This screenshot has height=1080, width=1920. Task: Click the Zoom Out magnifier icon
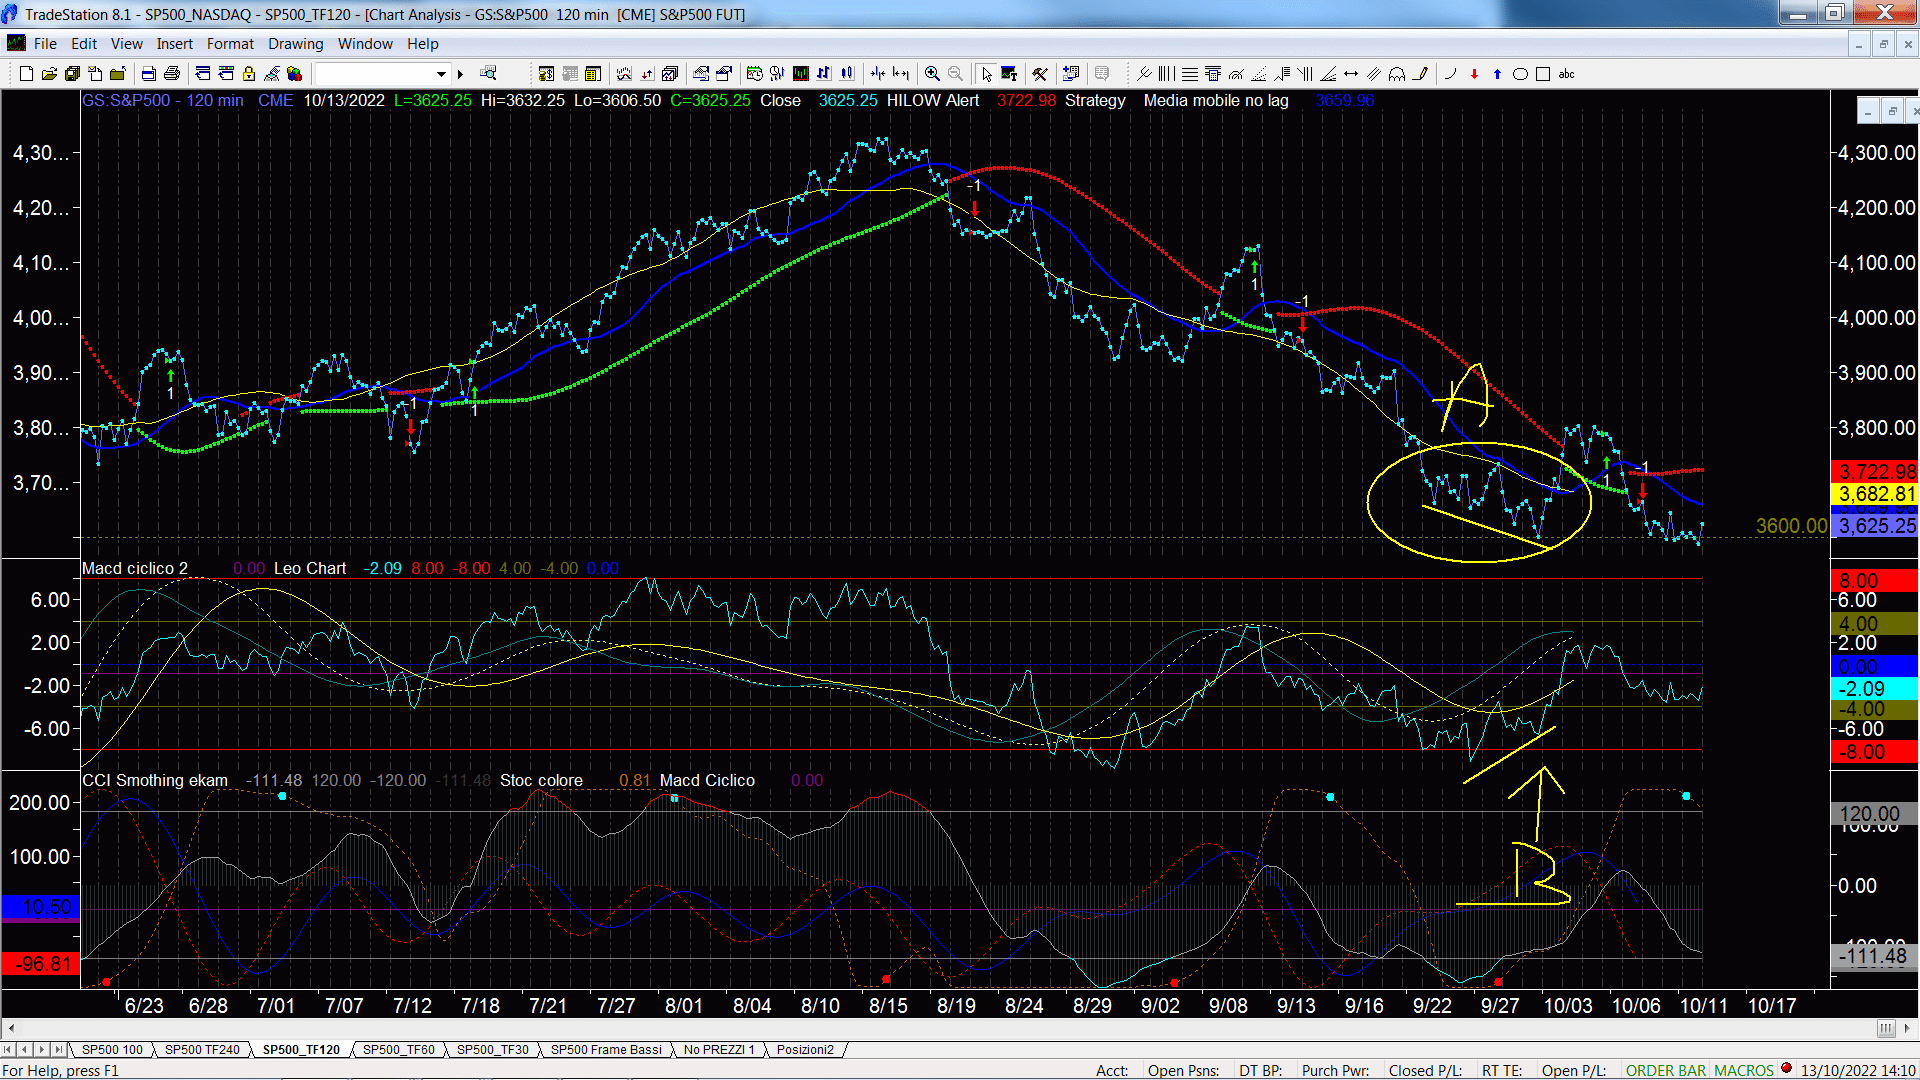tap(955, 74)
